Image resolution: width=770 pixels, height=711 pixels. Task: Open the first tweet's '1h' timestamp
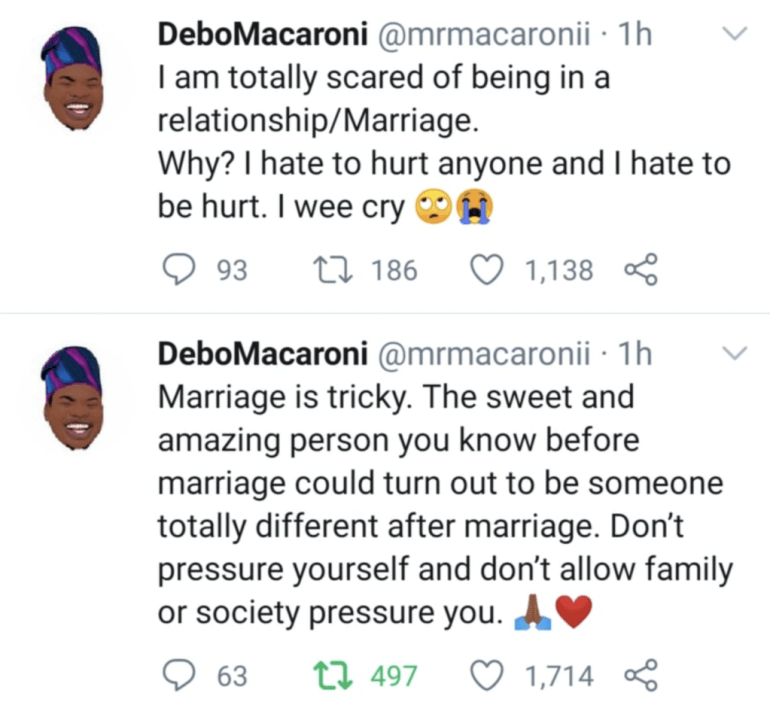tap(636, 34)
